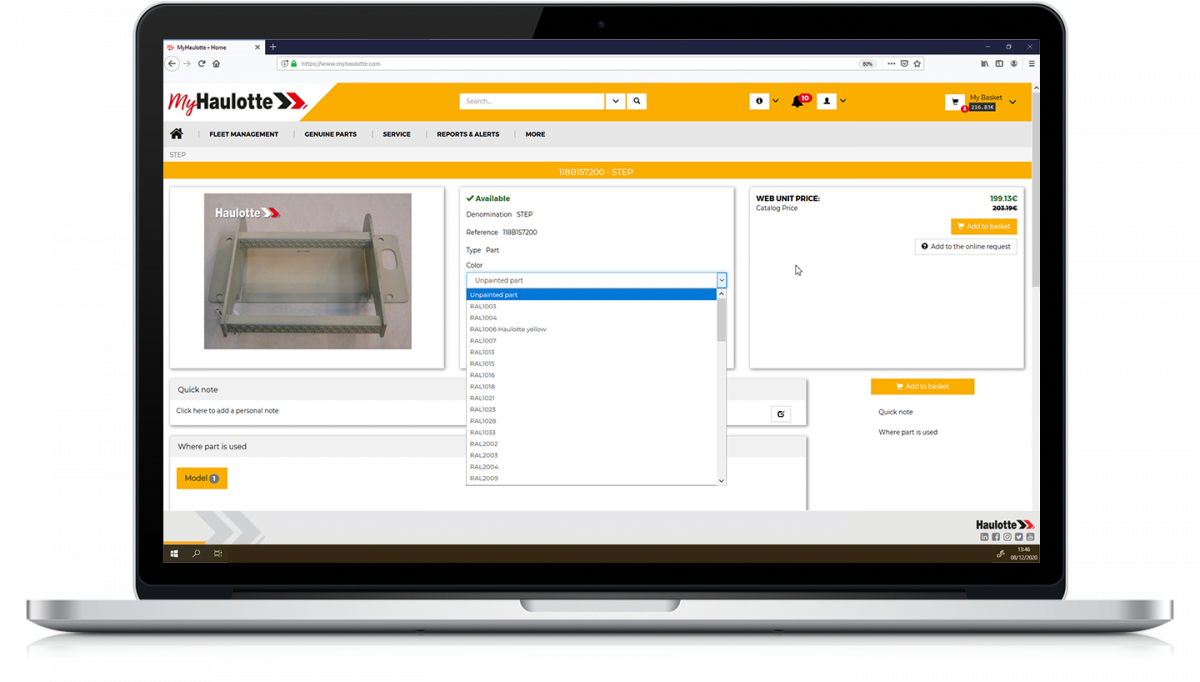1200x682 pixels.
Task: Open the Genuine Parts menu
Action: pos(330,134)
